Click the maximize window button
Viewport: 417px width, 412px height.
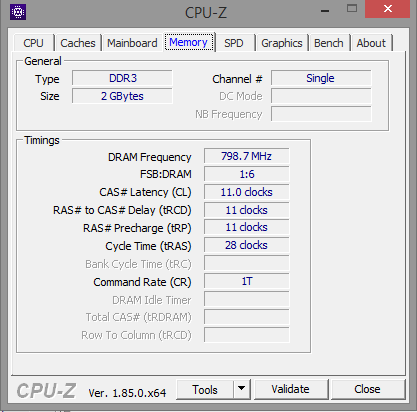click(352, 8)
